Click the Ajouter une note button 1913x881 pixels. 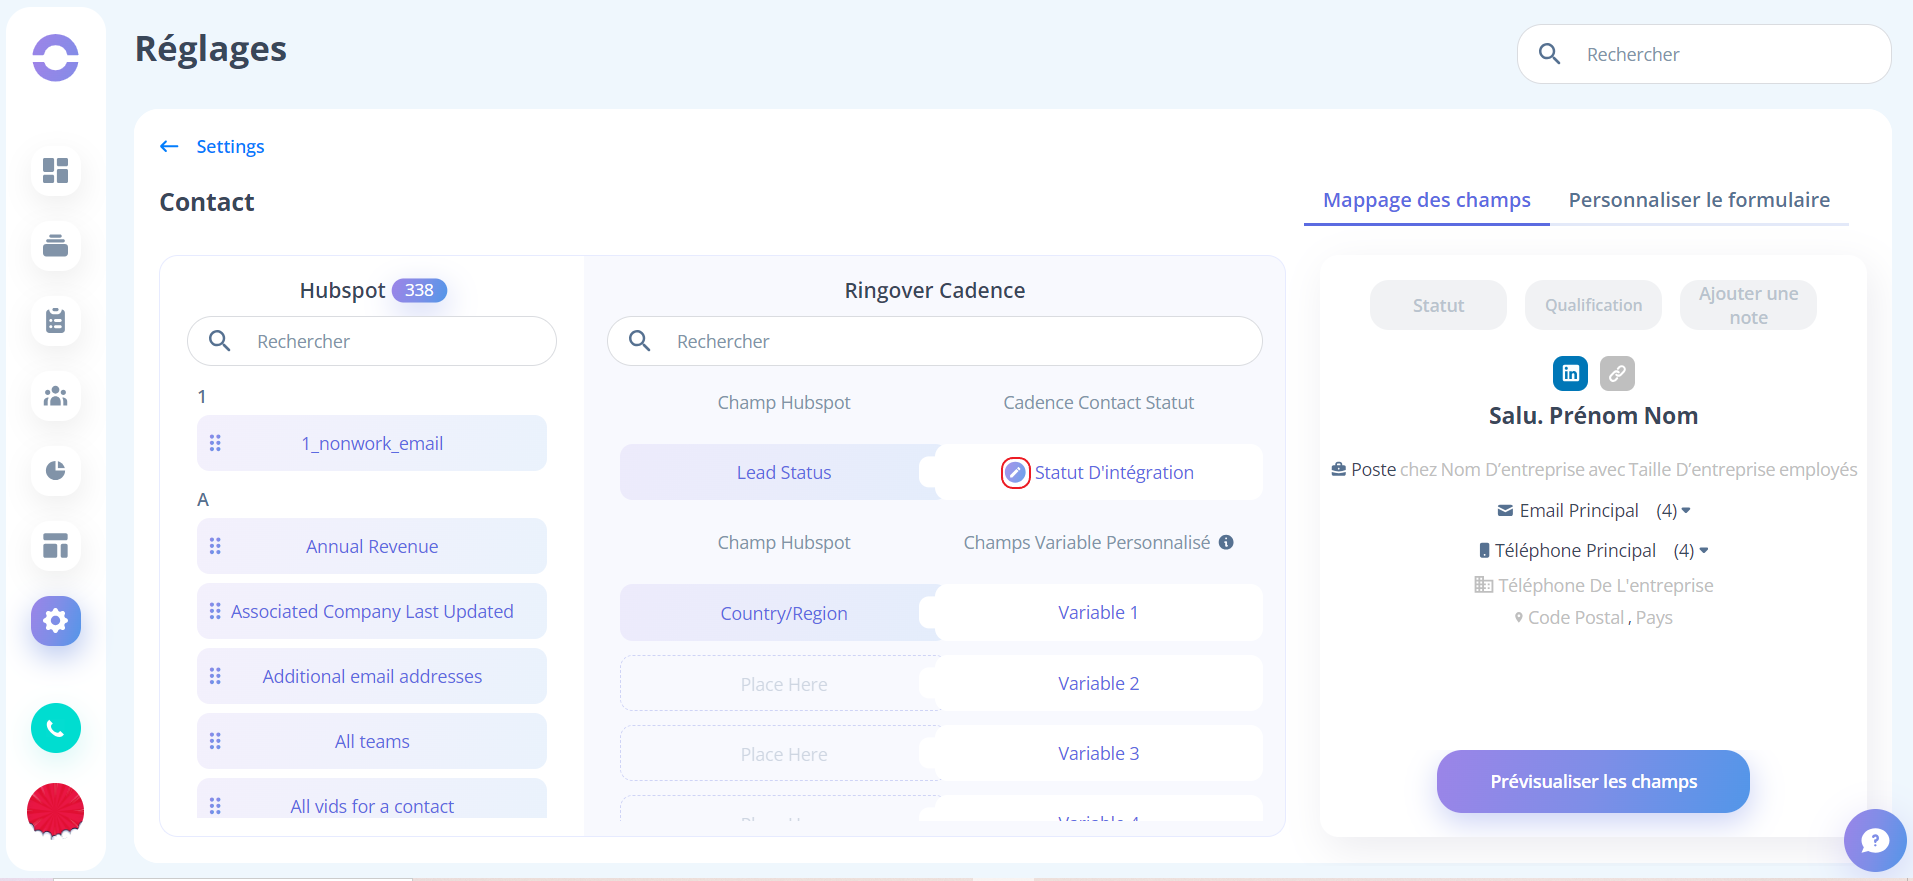pyautogui.click(x=1748, y=305)
